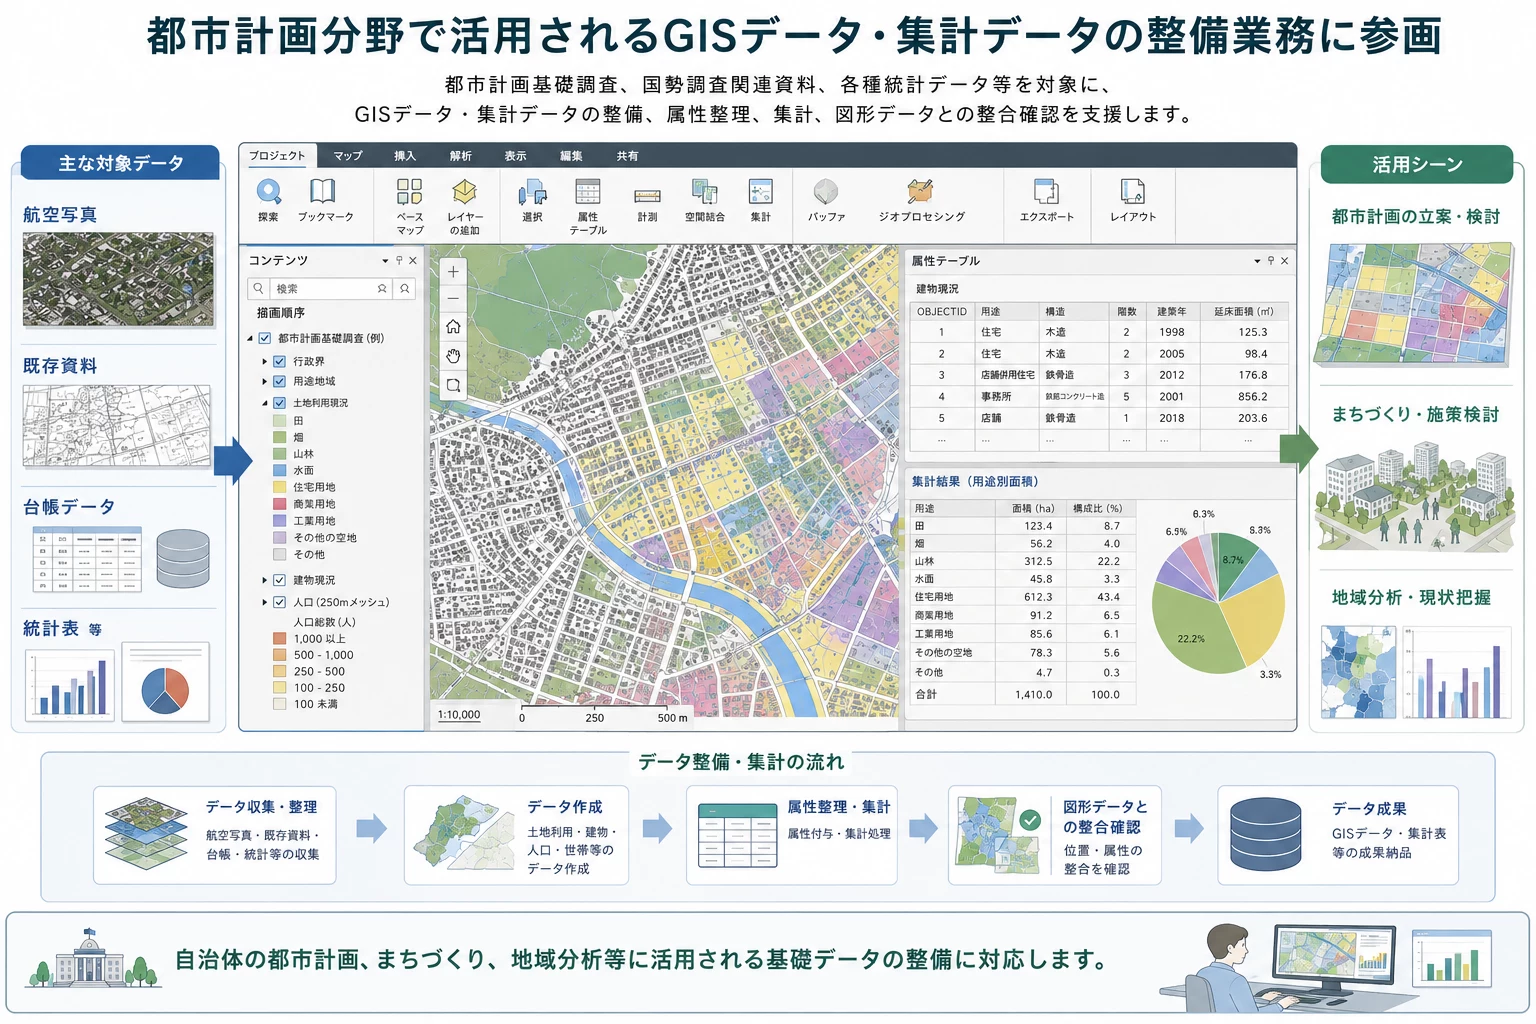Click the 延床面積 (㎡) column header

pyautogui.click(x=1244, y=311)
